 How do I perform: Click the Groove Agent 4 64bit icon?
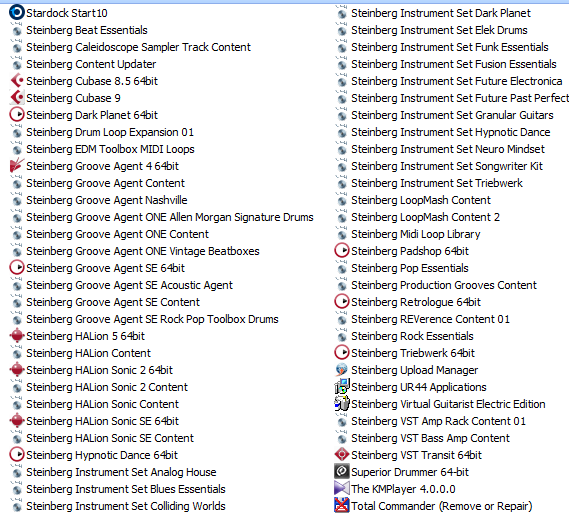17,166
